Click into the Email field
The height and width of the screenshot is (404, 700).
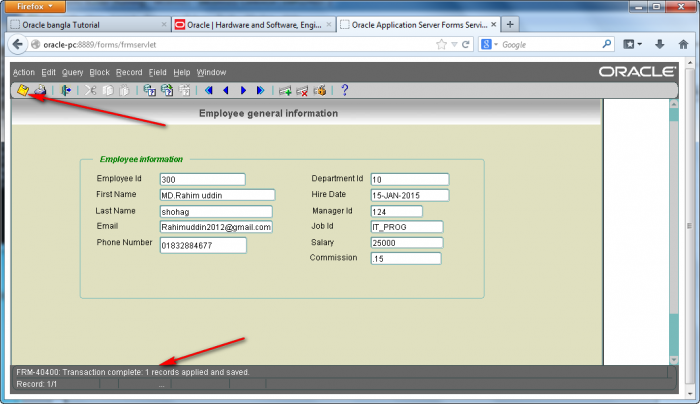tap(216, 227)
